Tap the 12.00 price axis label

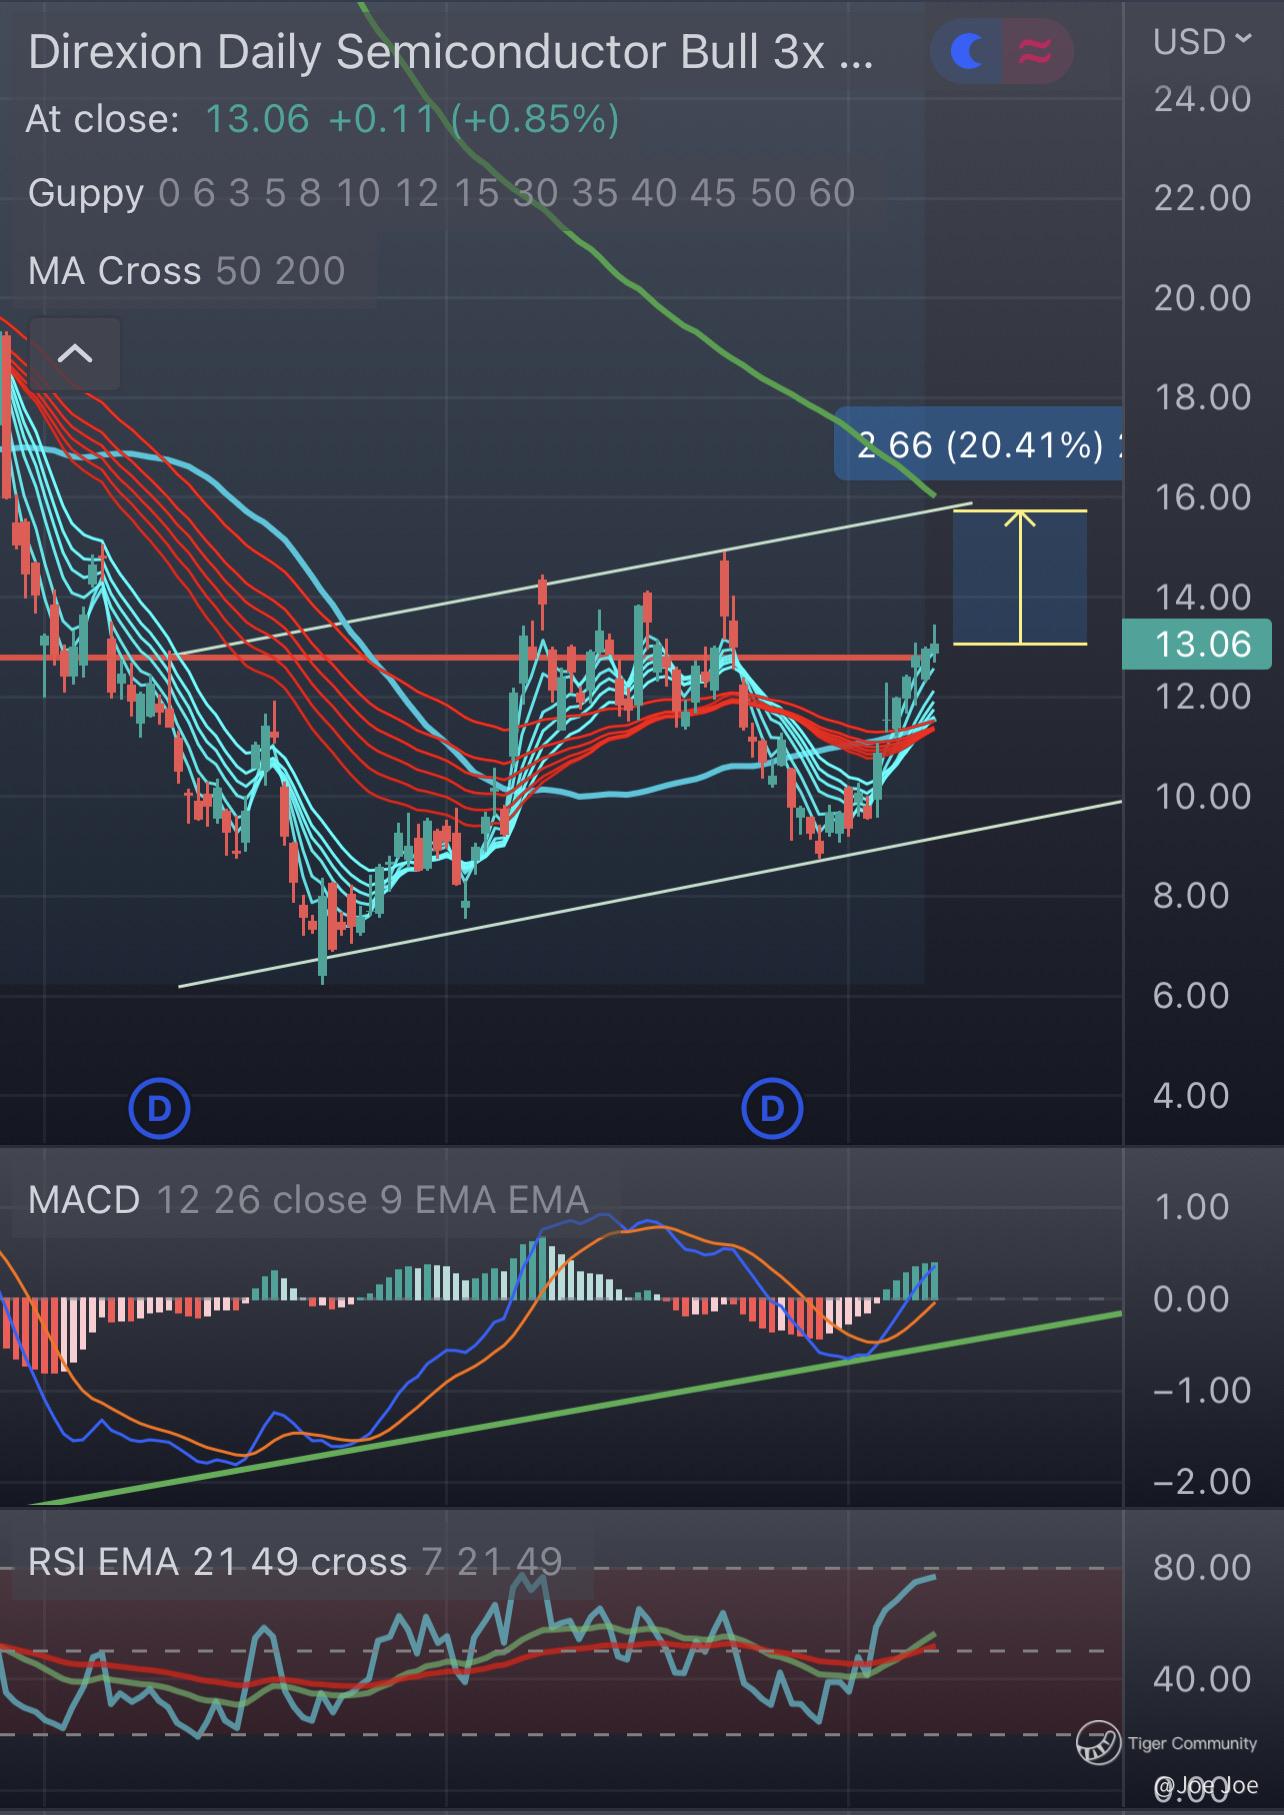pyautogui.click(x=1202, y=696)
